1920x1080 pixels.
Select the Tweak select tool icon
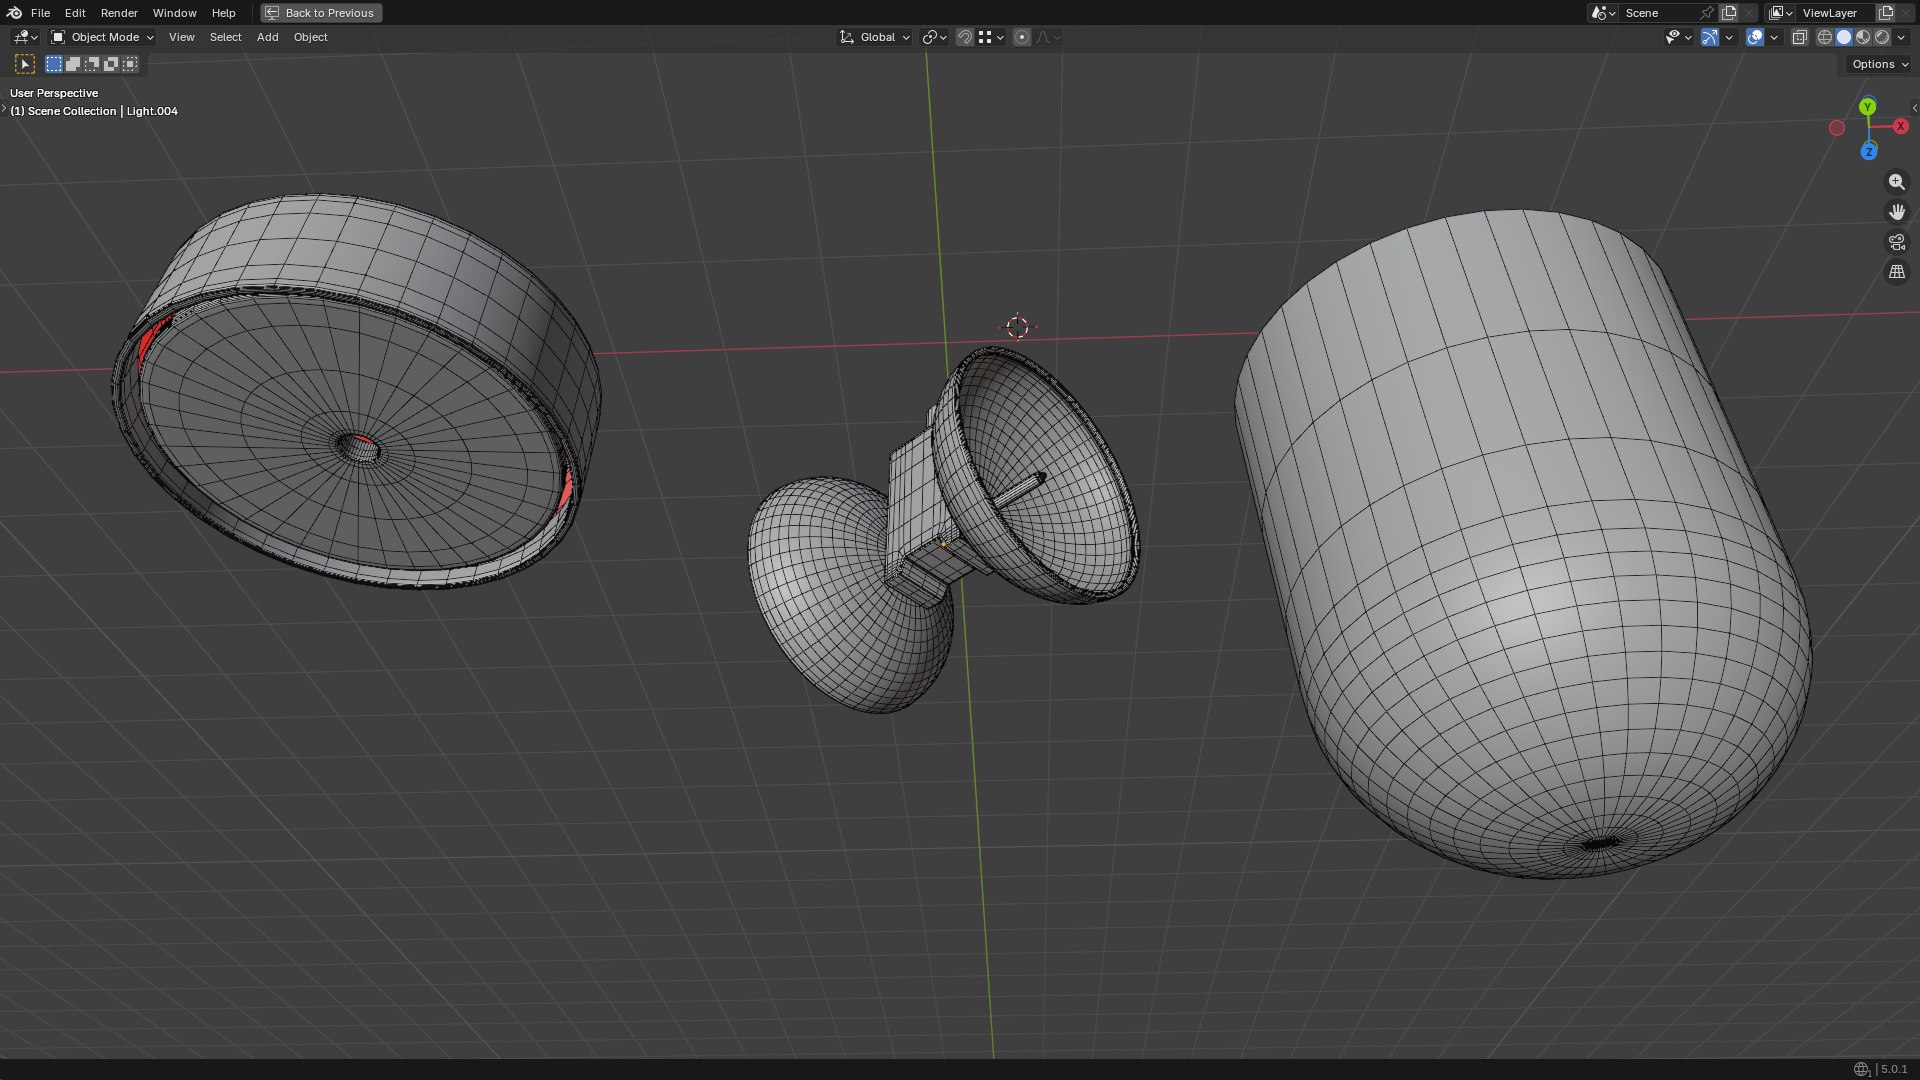click(x=25, y=64)
